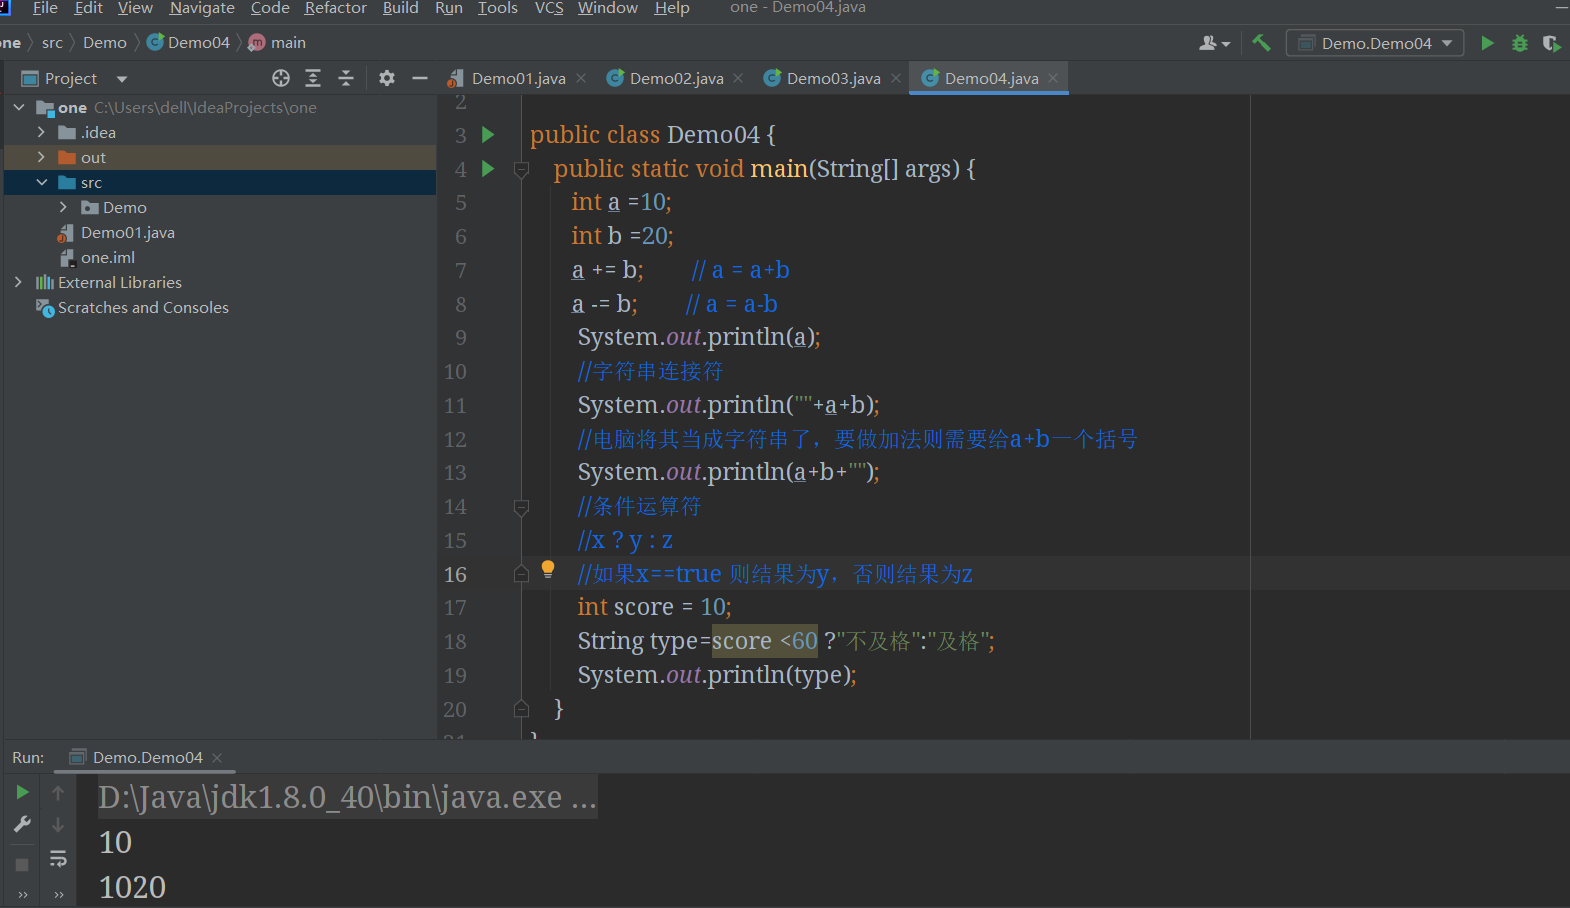Open run configuration Demo.Demo04 dropdown

tap(1375, 43)
